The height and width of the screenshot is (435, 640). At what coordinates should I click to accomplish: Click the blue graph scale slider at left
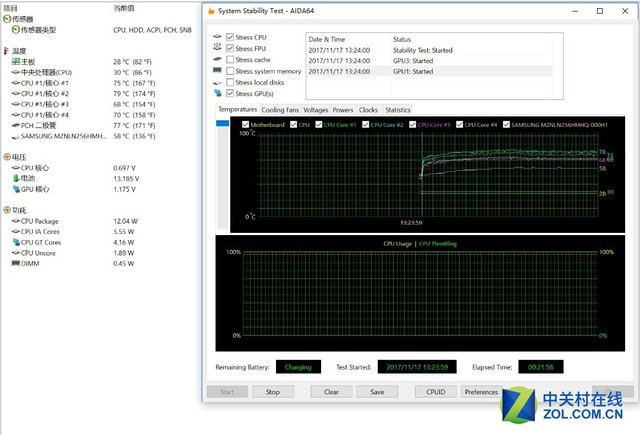pyautogui.click(x=222, y=124)
